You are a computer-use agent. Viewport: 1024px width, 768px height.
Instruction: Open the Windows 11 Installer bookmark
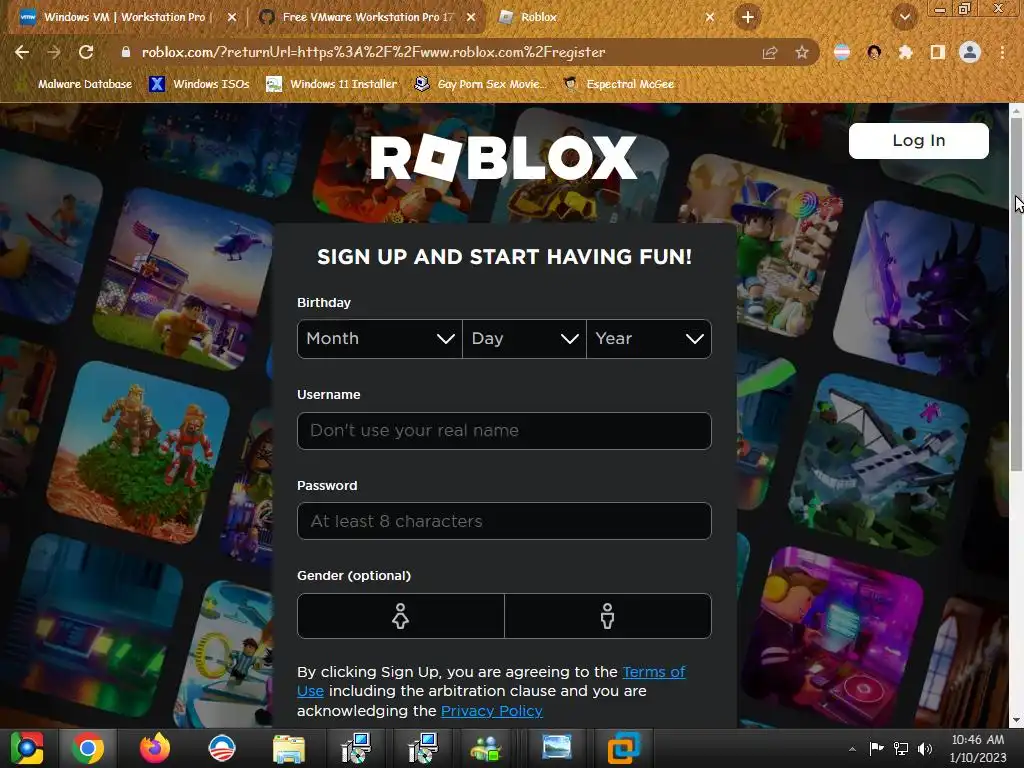[332, 84]
